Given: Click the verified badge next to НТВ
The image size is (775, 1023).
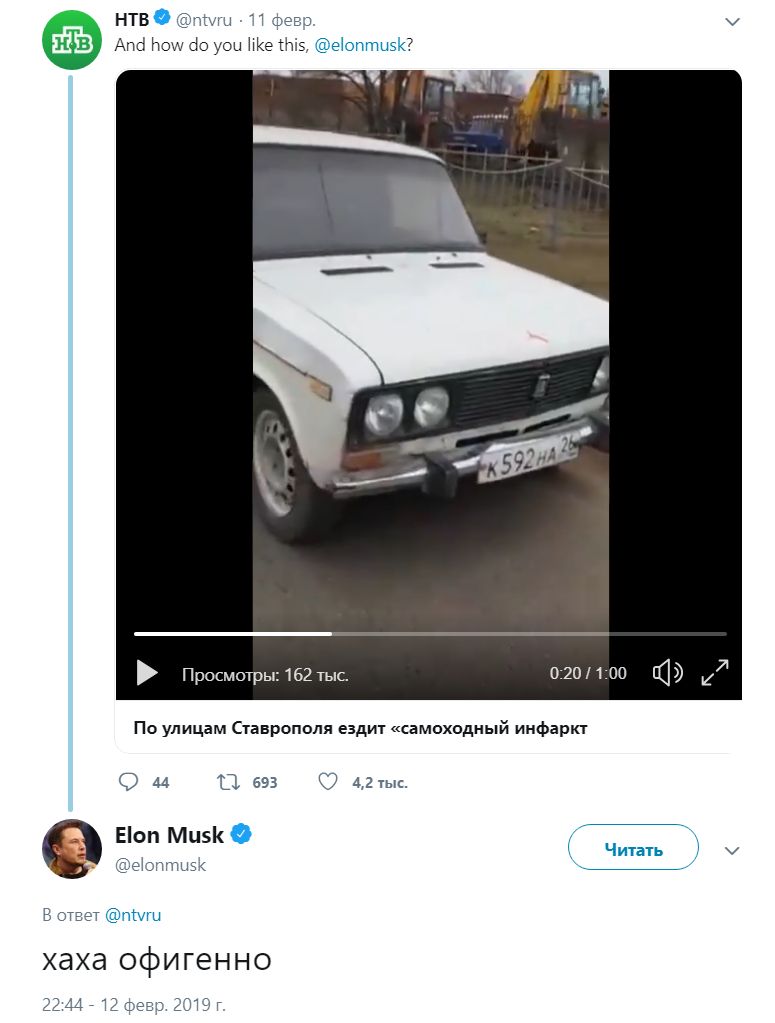Looking at the screenshot, I should pyautogui.click(x=162, y=18).
